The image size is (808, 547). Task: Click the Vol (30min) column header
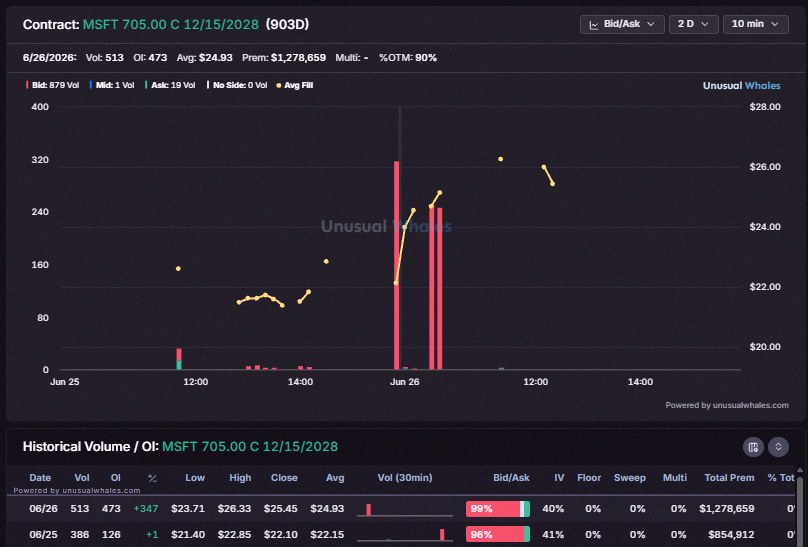(x=405, y=478)
